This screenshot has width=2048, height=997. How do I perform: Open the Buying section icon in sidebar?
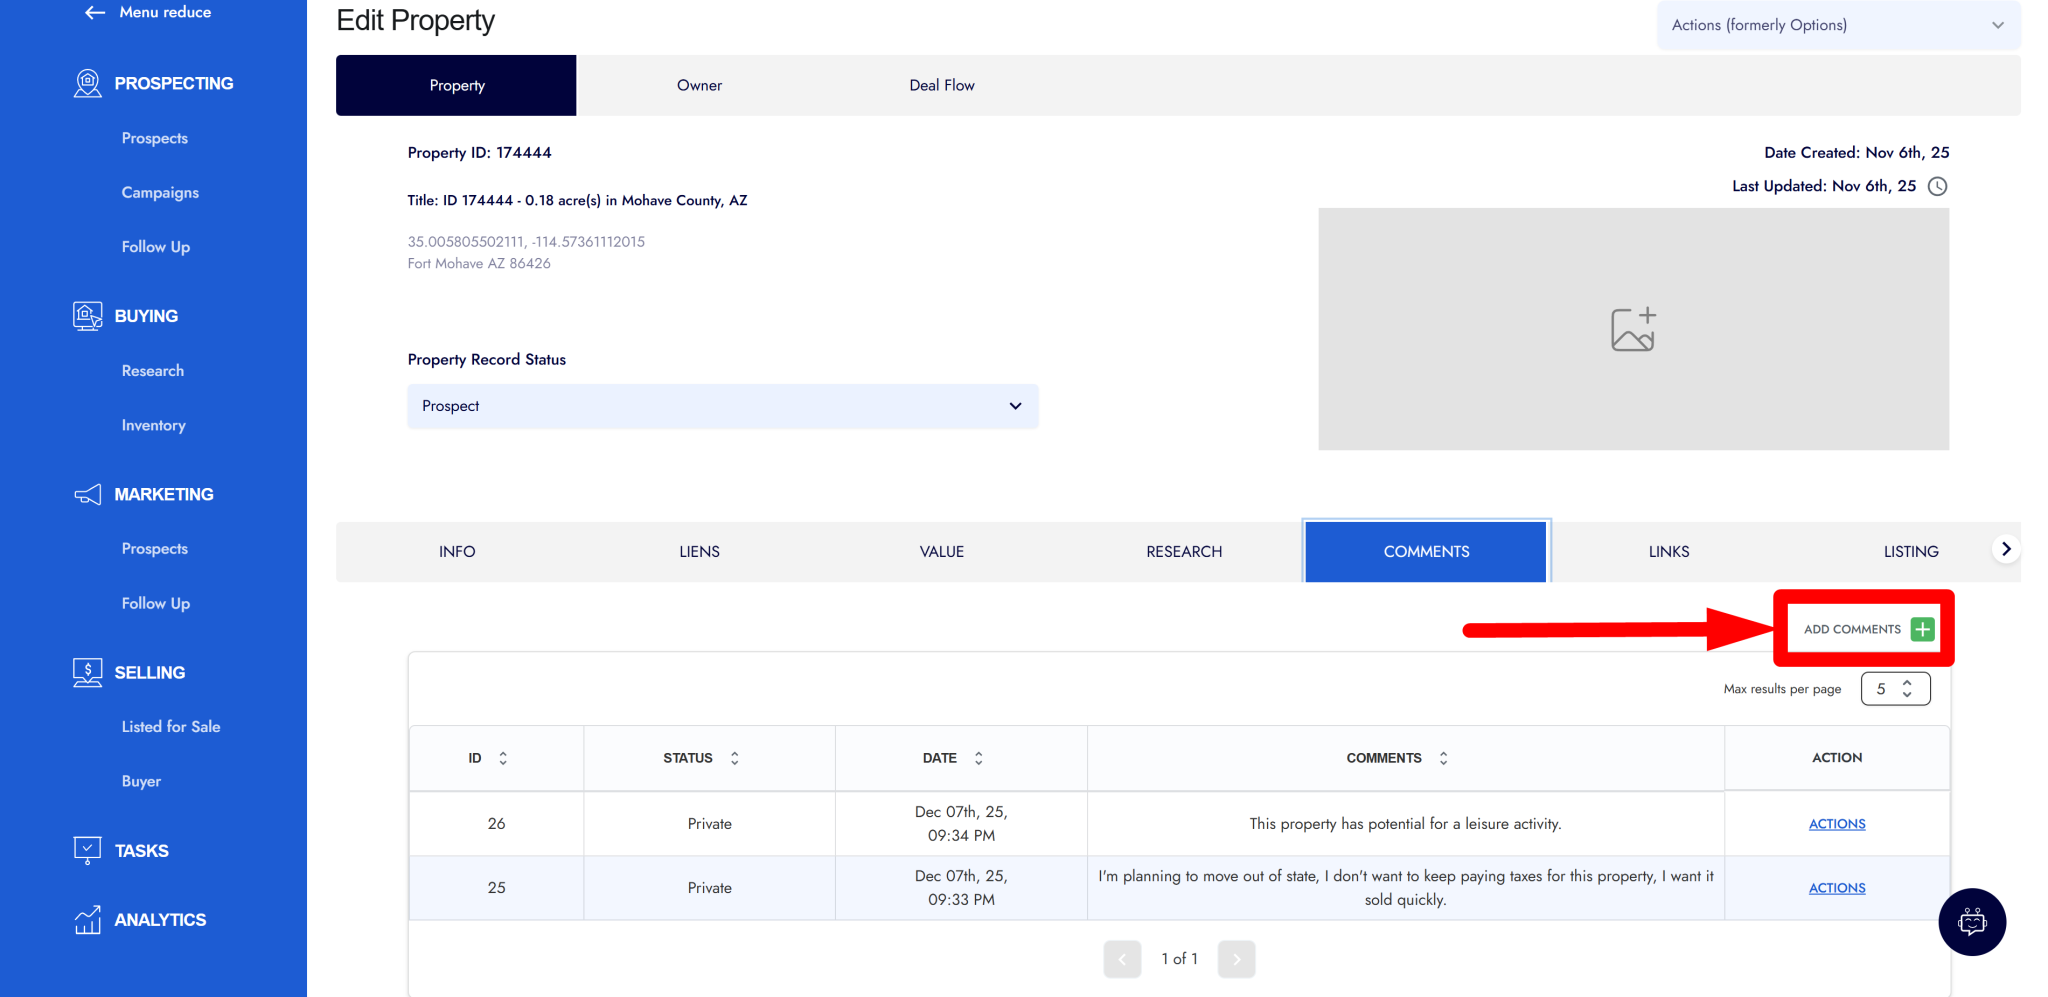87,316
